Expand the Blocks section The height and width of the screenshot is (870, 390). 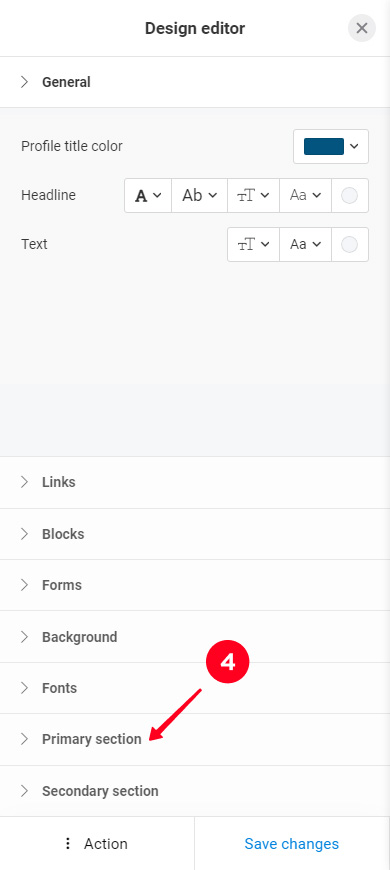pyautogui.click(x=195, y=534)
